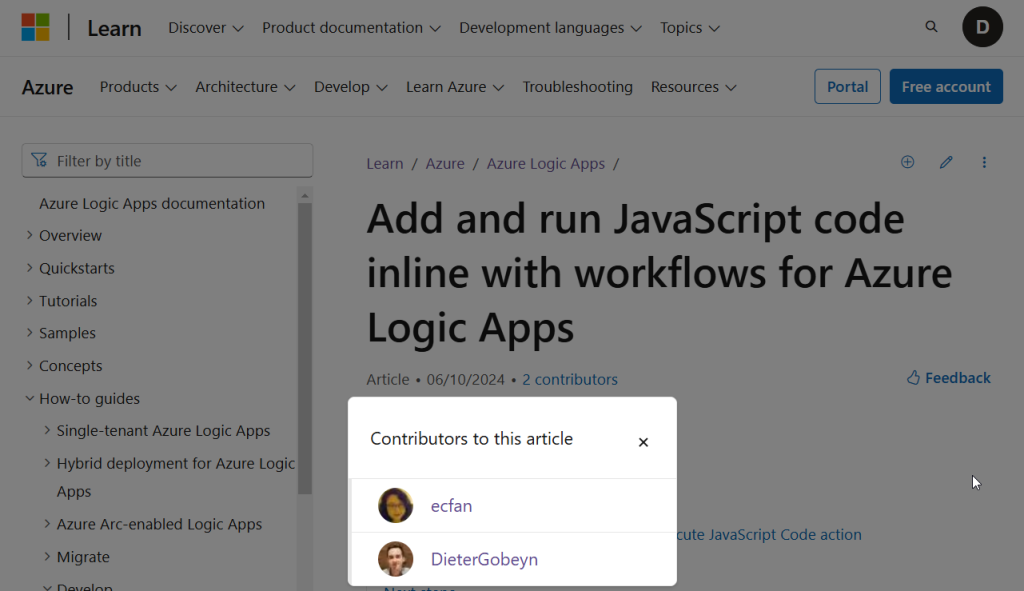The image size is (1024, 591).
Task: Click the Portal button
Action: (847, 86)
